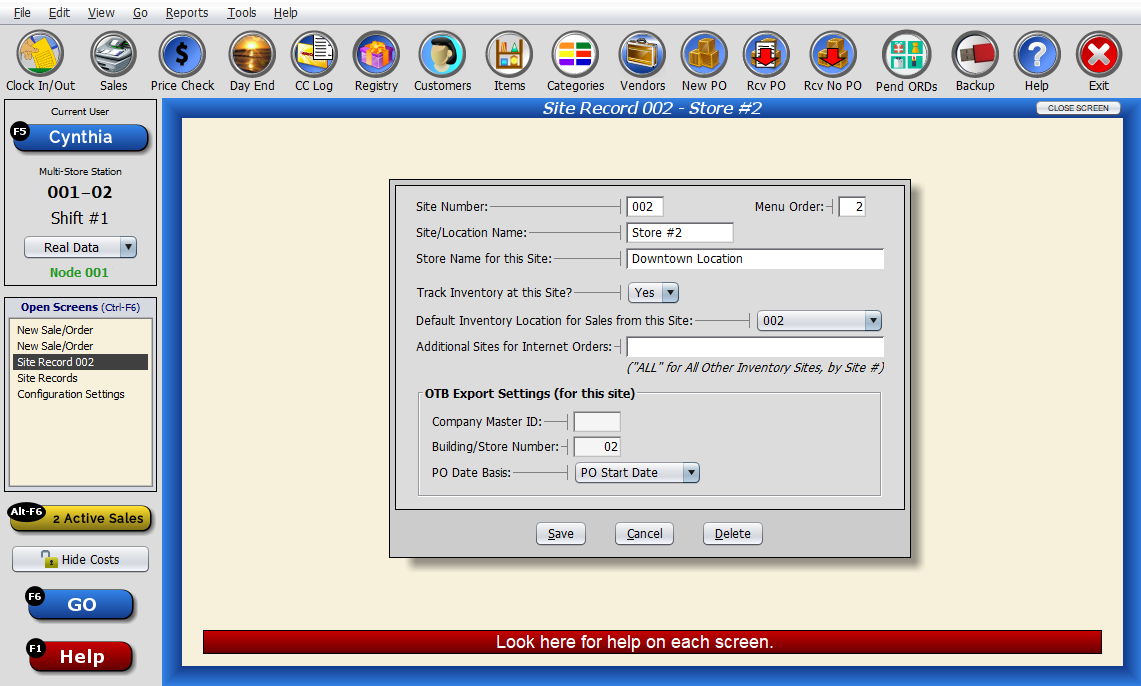The height and width of the screenshot is (686, 1141).
Task: Open the Categories screen
Action: point(576,61)
